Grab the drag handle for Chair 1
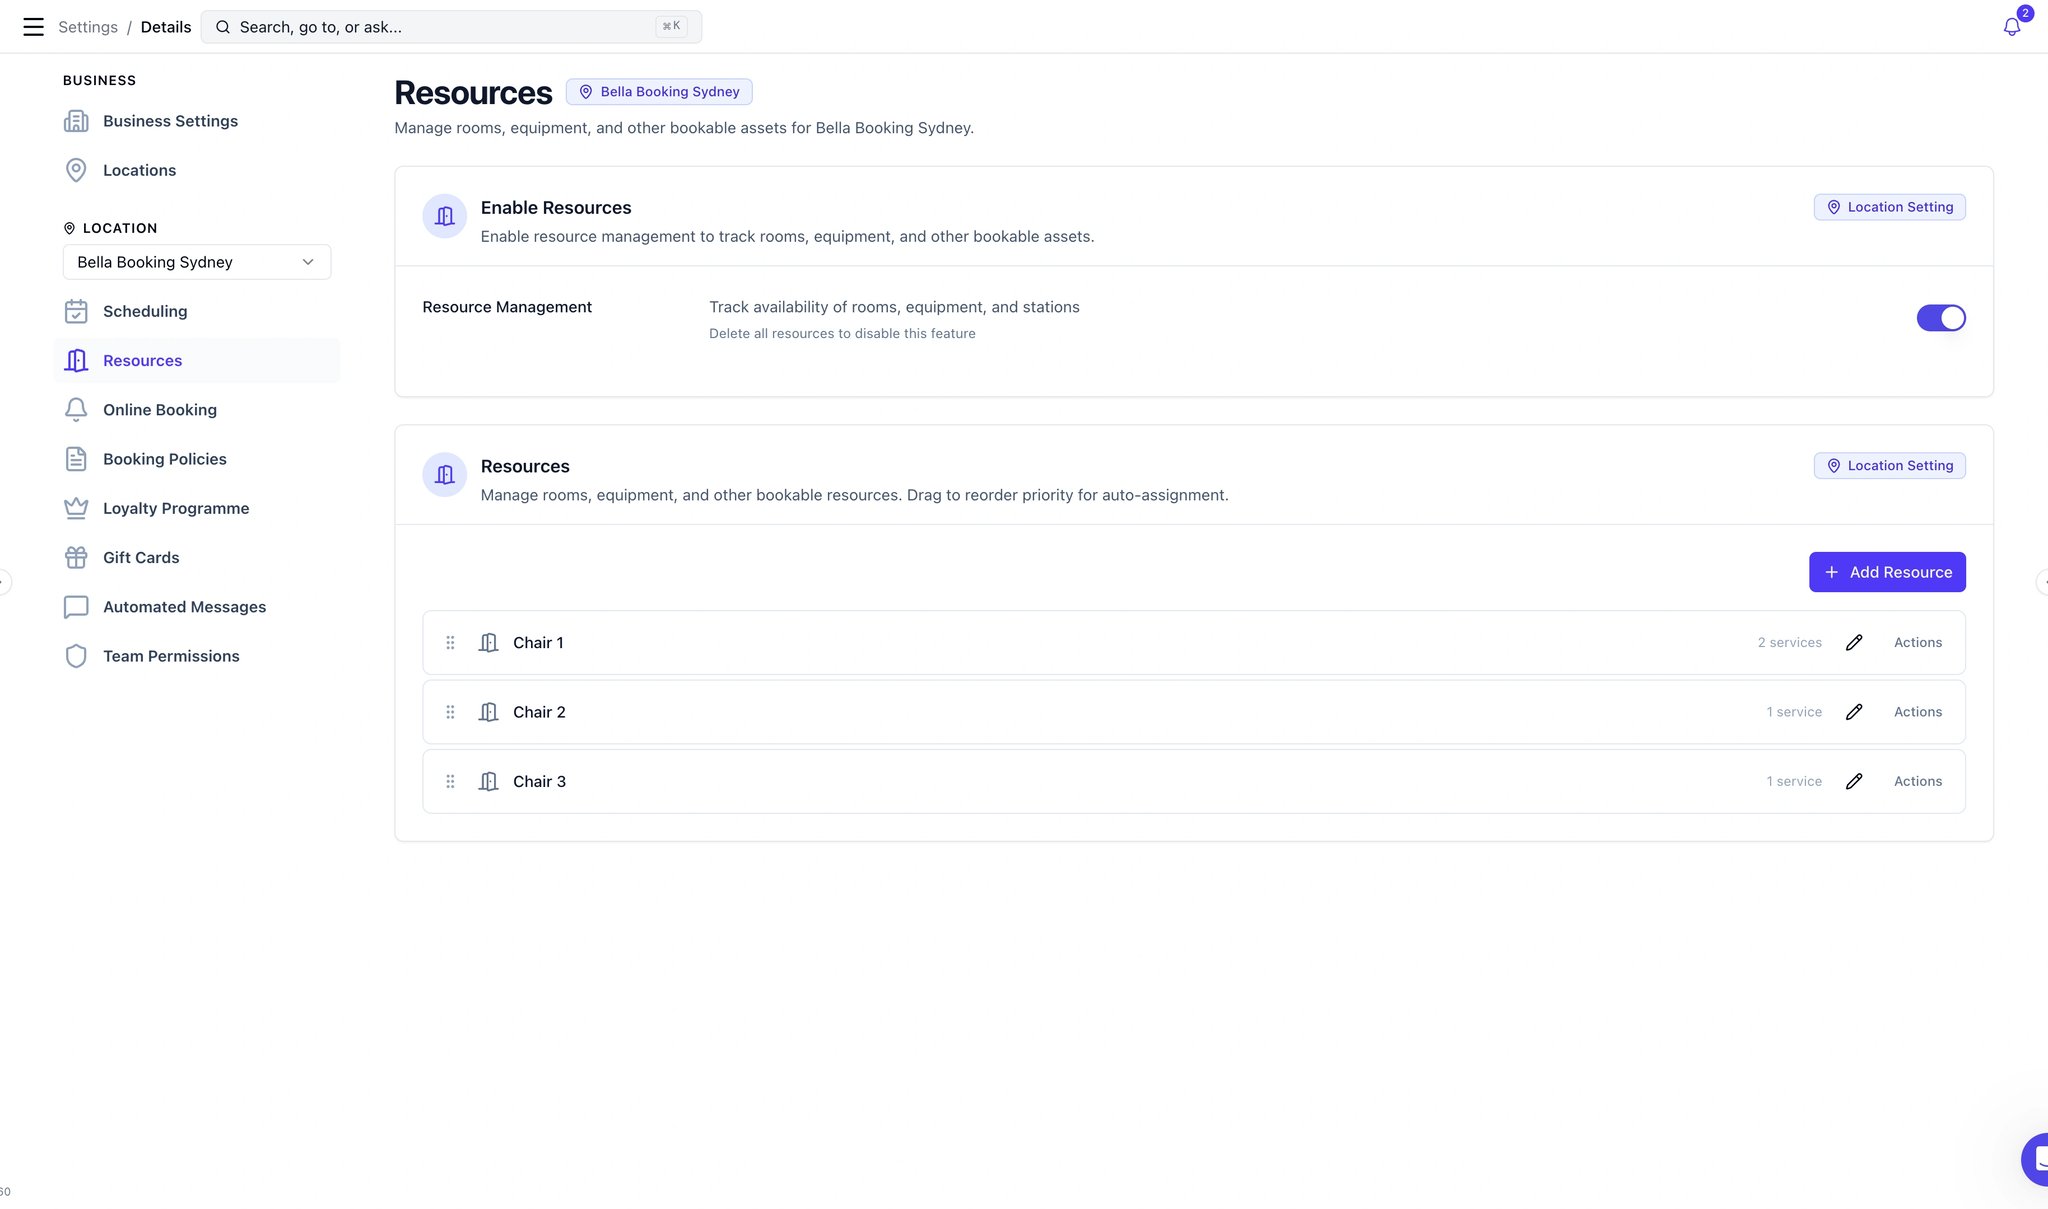 pyautogui.click(x=450, y=642)
